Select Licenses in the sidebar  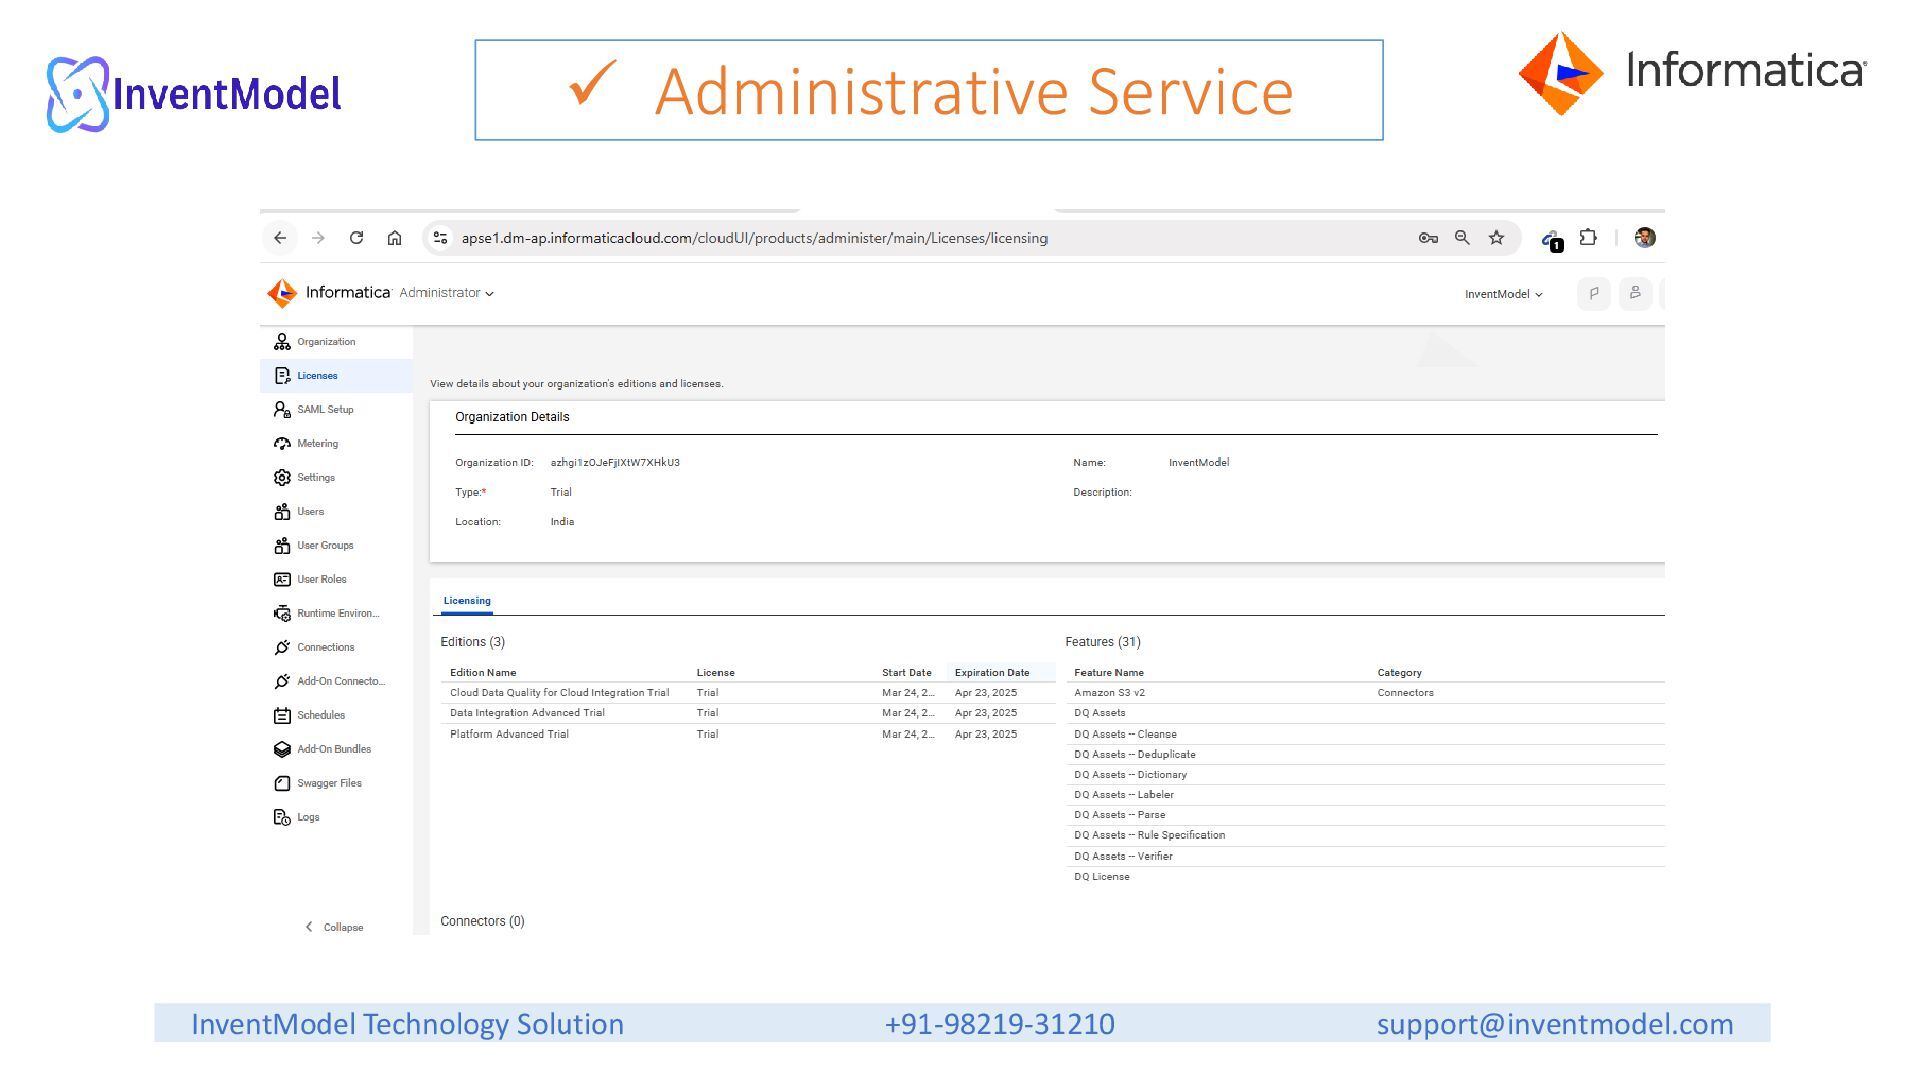tap(336, 376)
